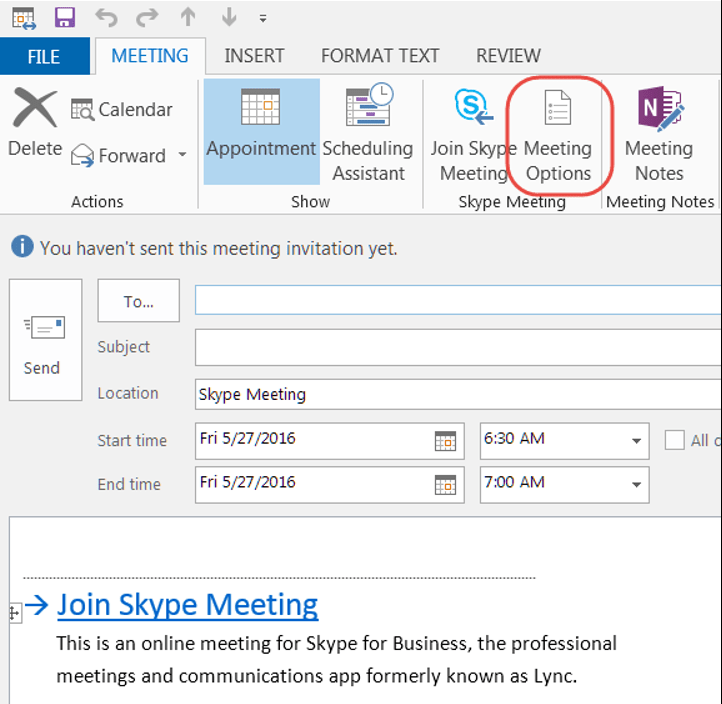This screenshot has height=704, width=722.
Task: Open the REVIEW ribbon tab
Action: (508, 56)
